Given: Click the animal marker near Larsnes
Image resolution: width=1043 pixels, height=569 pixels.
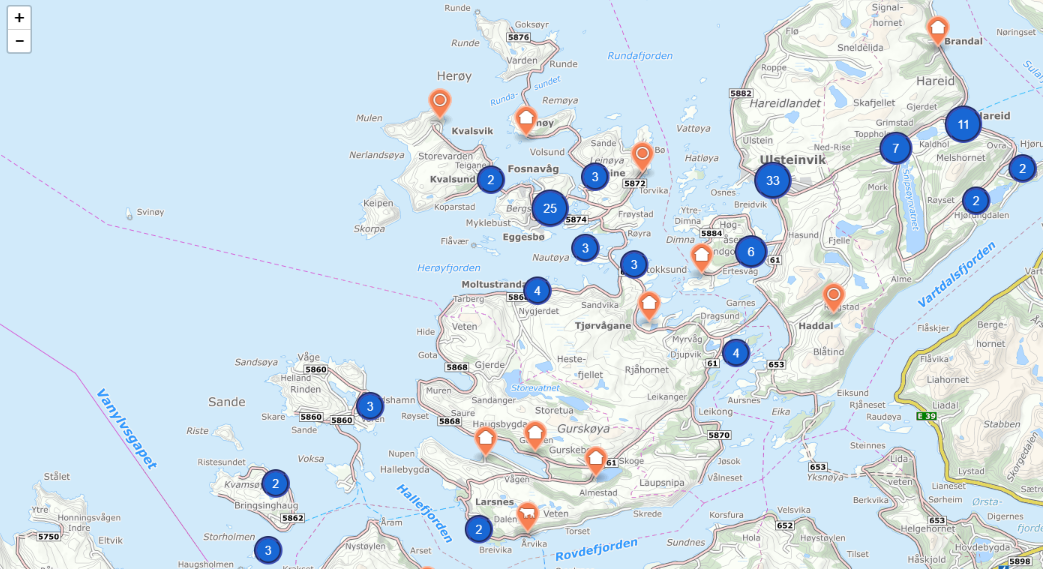Looking at the screenshot, I should coord(527,515).
